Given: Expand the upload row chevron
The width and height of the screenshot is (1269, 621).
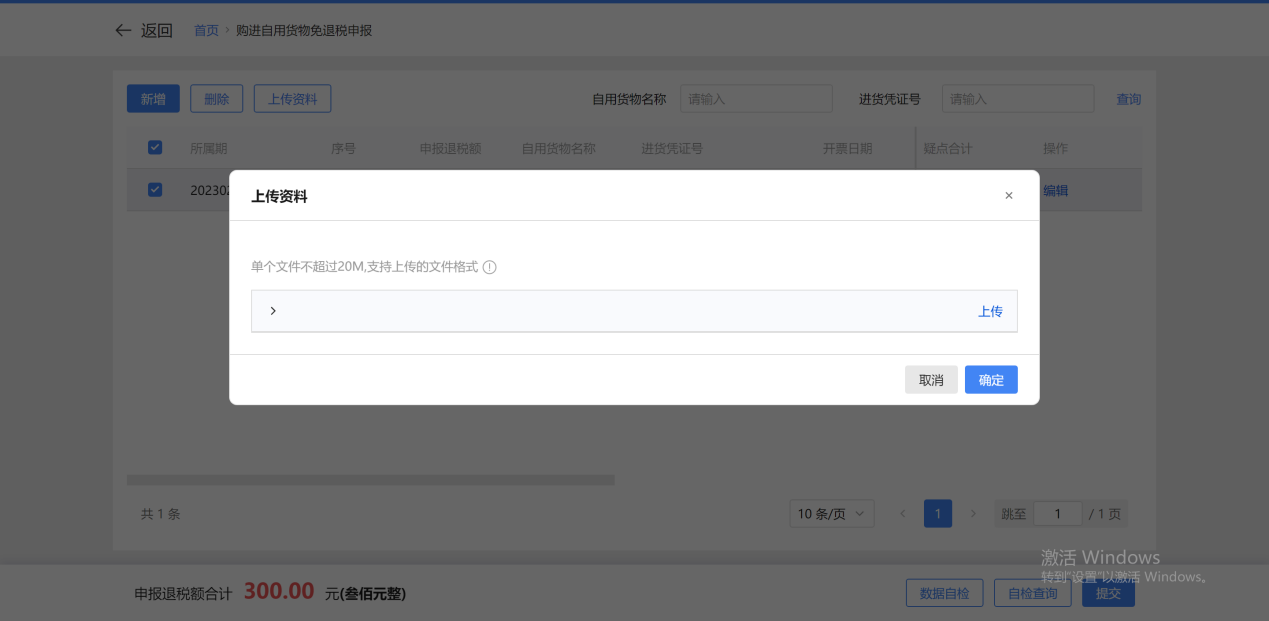Looking at the screenshot, I should click(273, 311).
